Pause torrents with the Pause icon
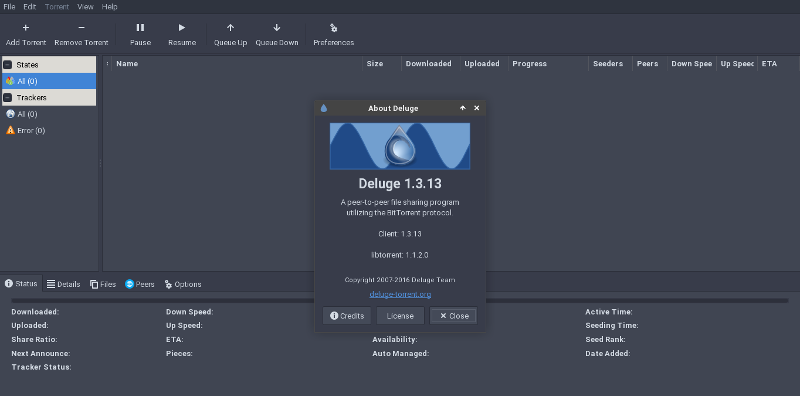The image size is (800, 396). [x=140, y=28]
